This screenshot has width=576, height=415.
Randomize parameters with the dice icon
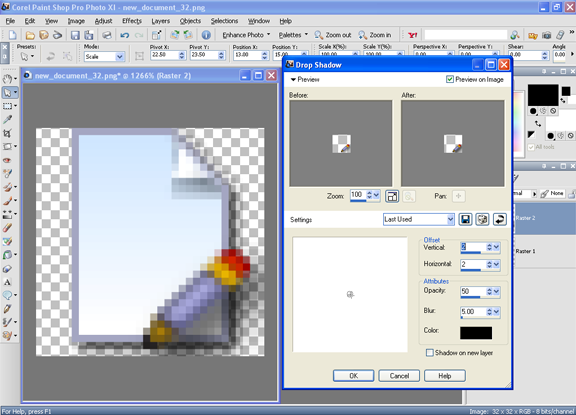pos(482,219)
